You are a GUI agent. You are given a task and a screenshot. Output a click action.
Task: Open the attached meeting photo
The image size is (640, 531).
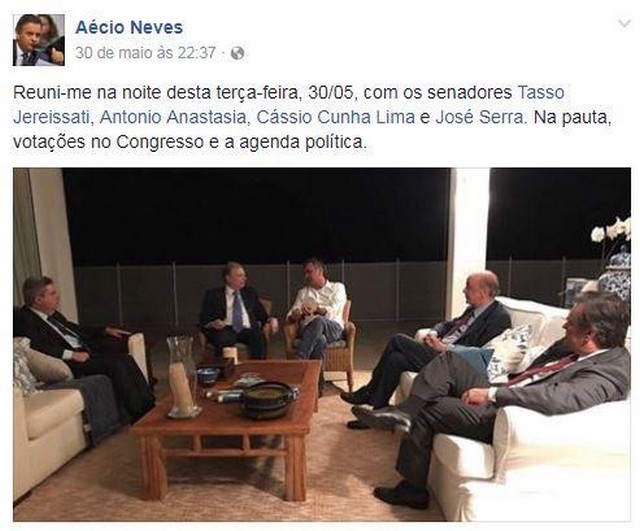coord(322,344)
